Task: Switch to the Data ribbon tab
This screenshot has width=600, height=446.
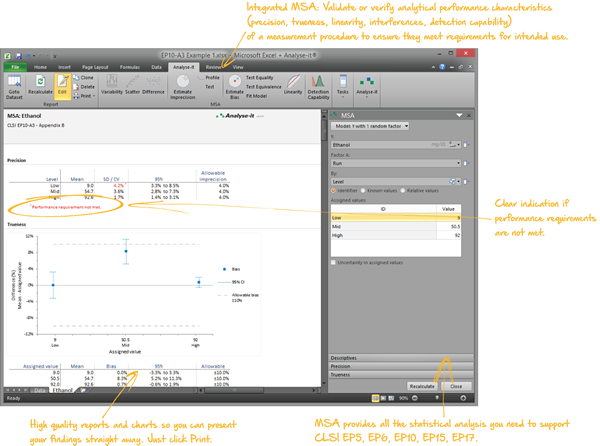Action: (x=157, y=67)
